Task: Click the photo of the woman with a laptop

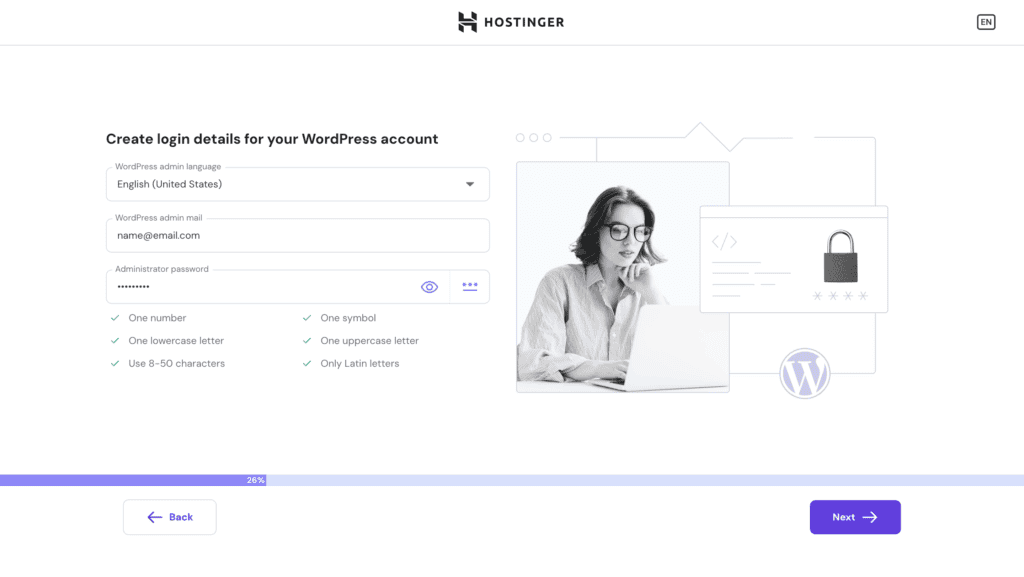Action: click(x=623, y=277)
